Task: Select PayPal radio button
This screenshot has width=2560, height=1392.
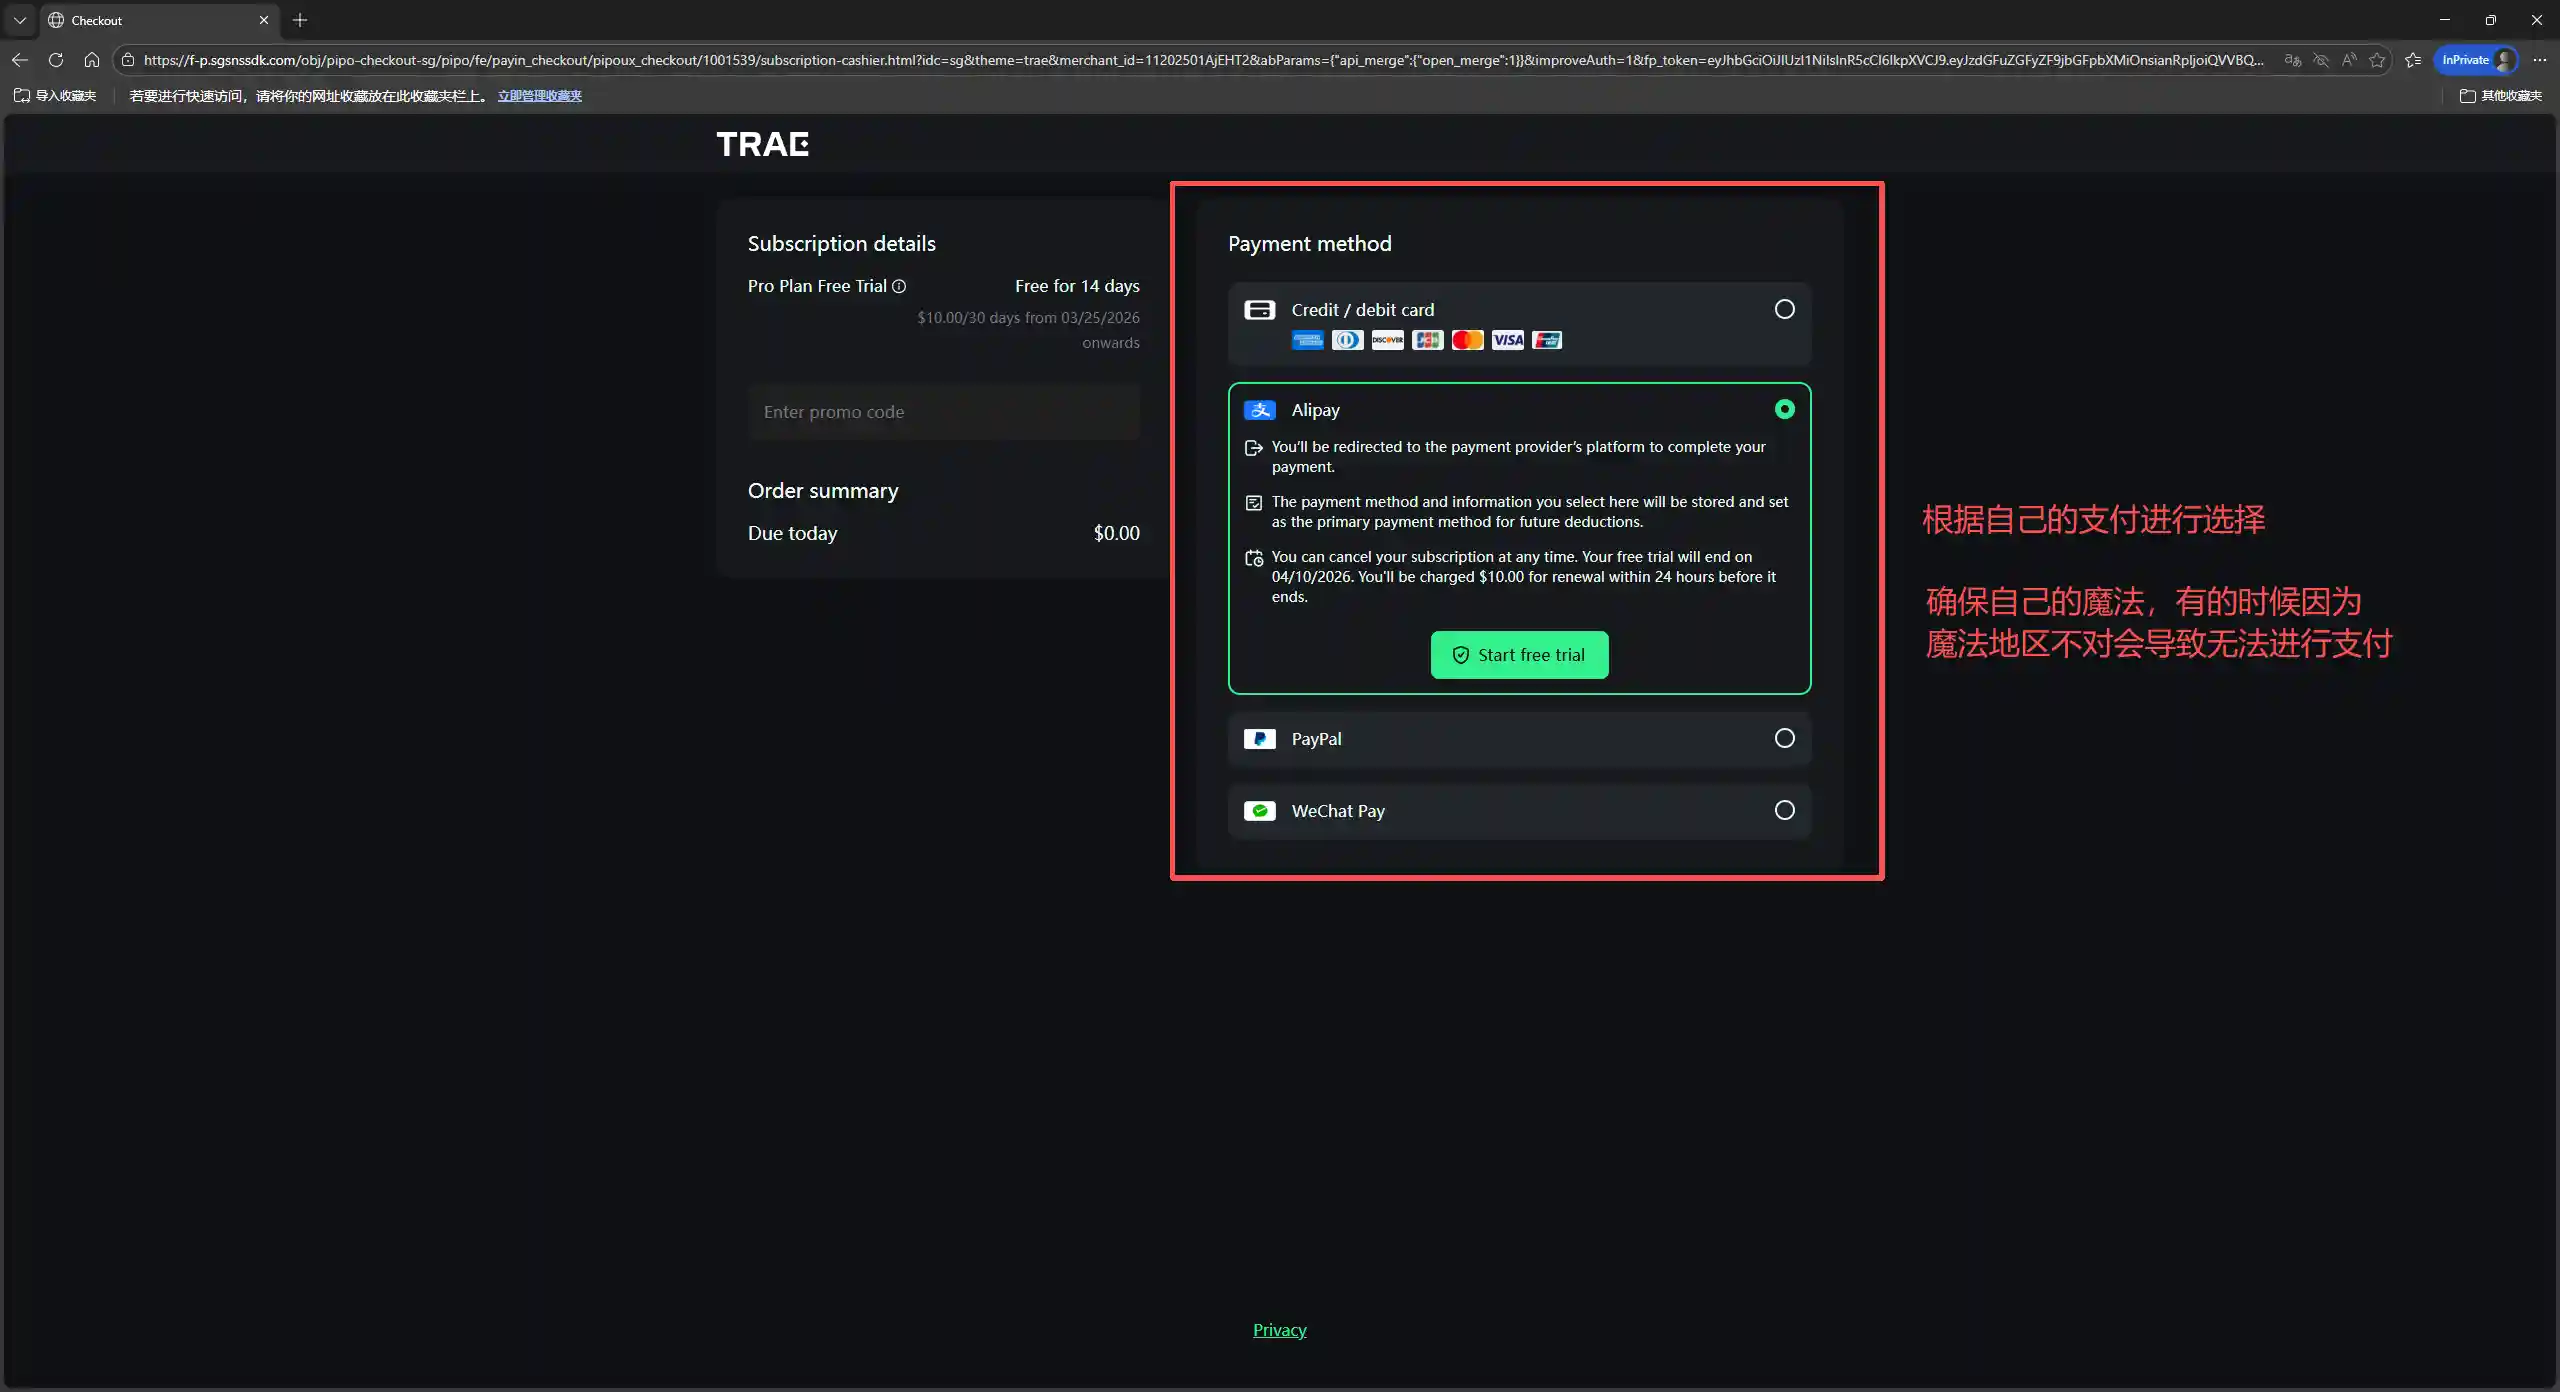Action: (1784, 738)
